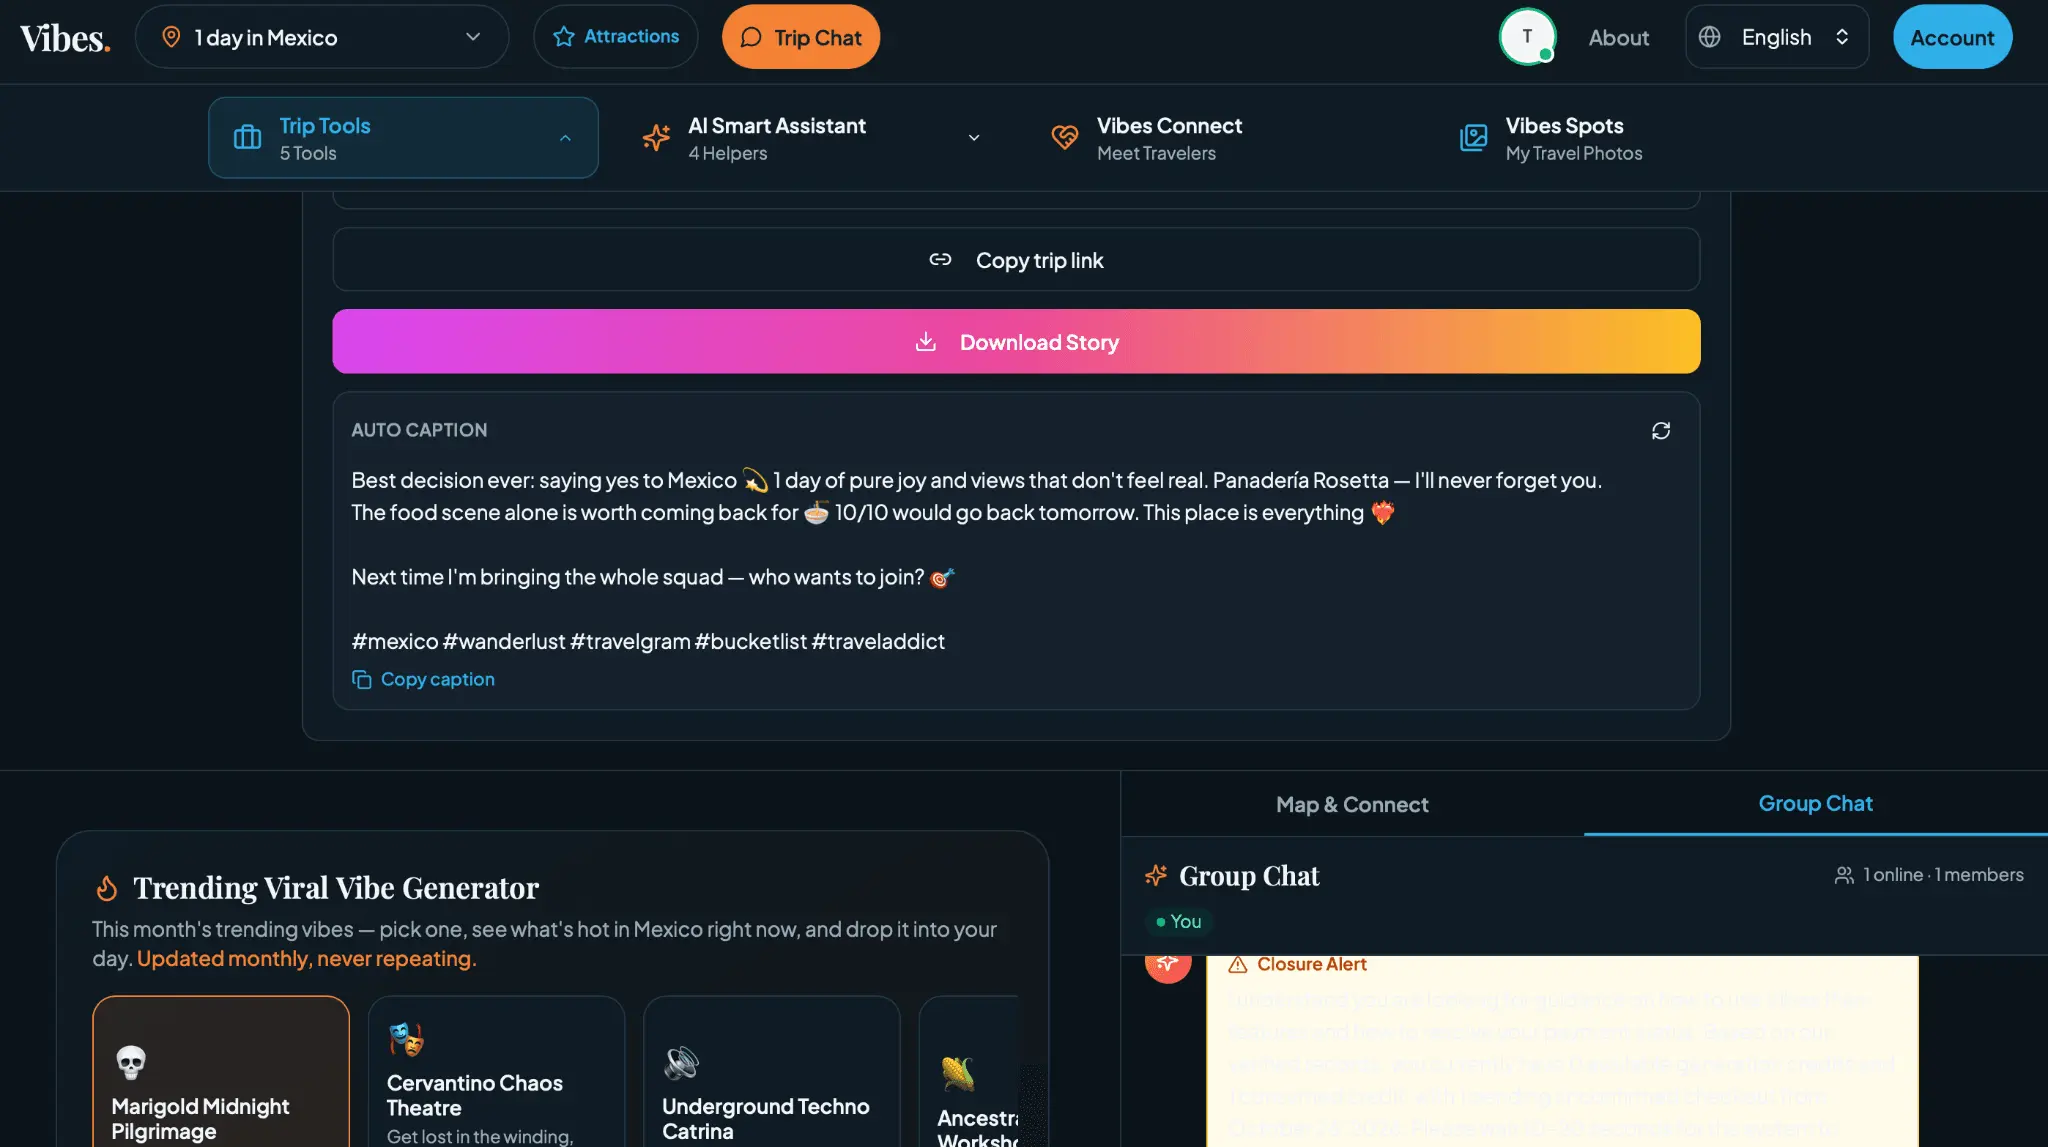Viewport: 2048px width, 1147px height.
Task: Click the globe icon beside English
Action: click(x=1710, y=37)
